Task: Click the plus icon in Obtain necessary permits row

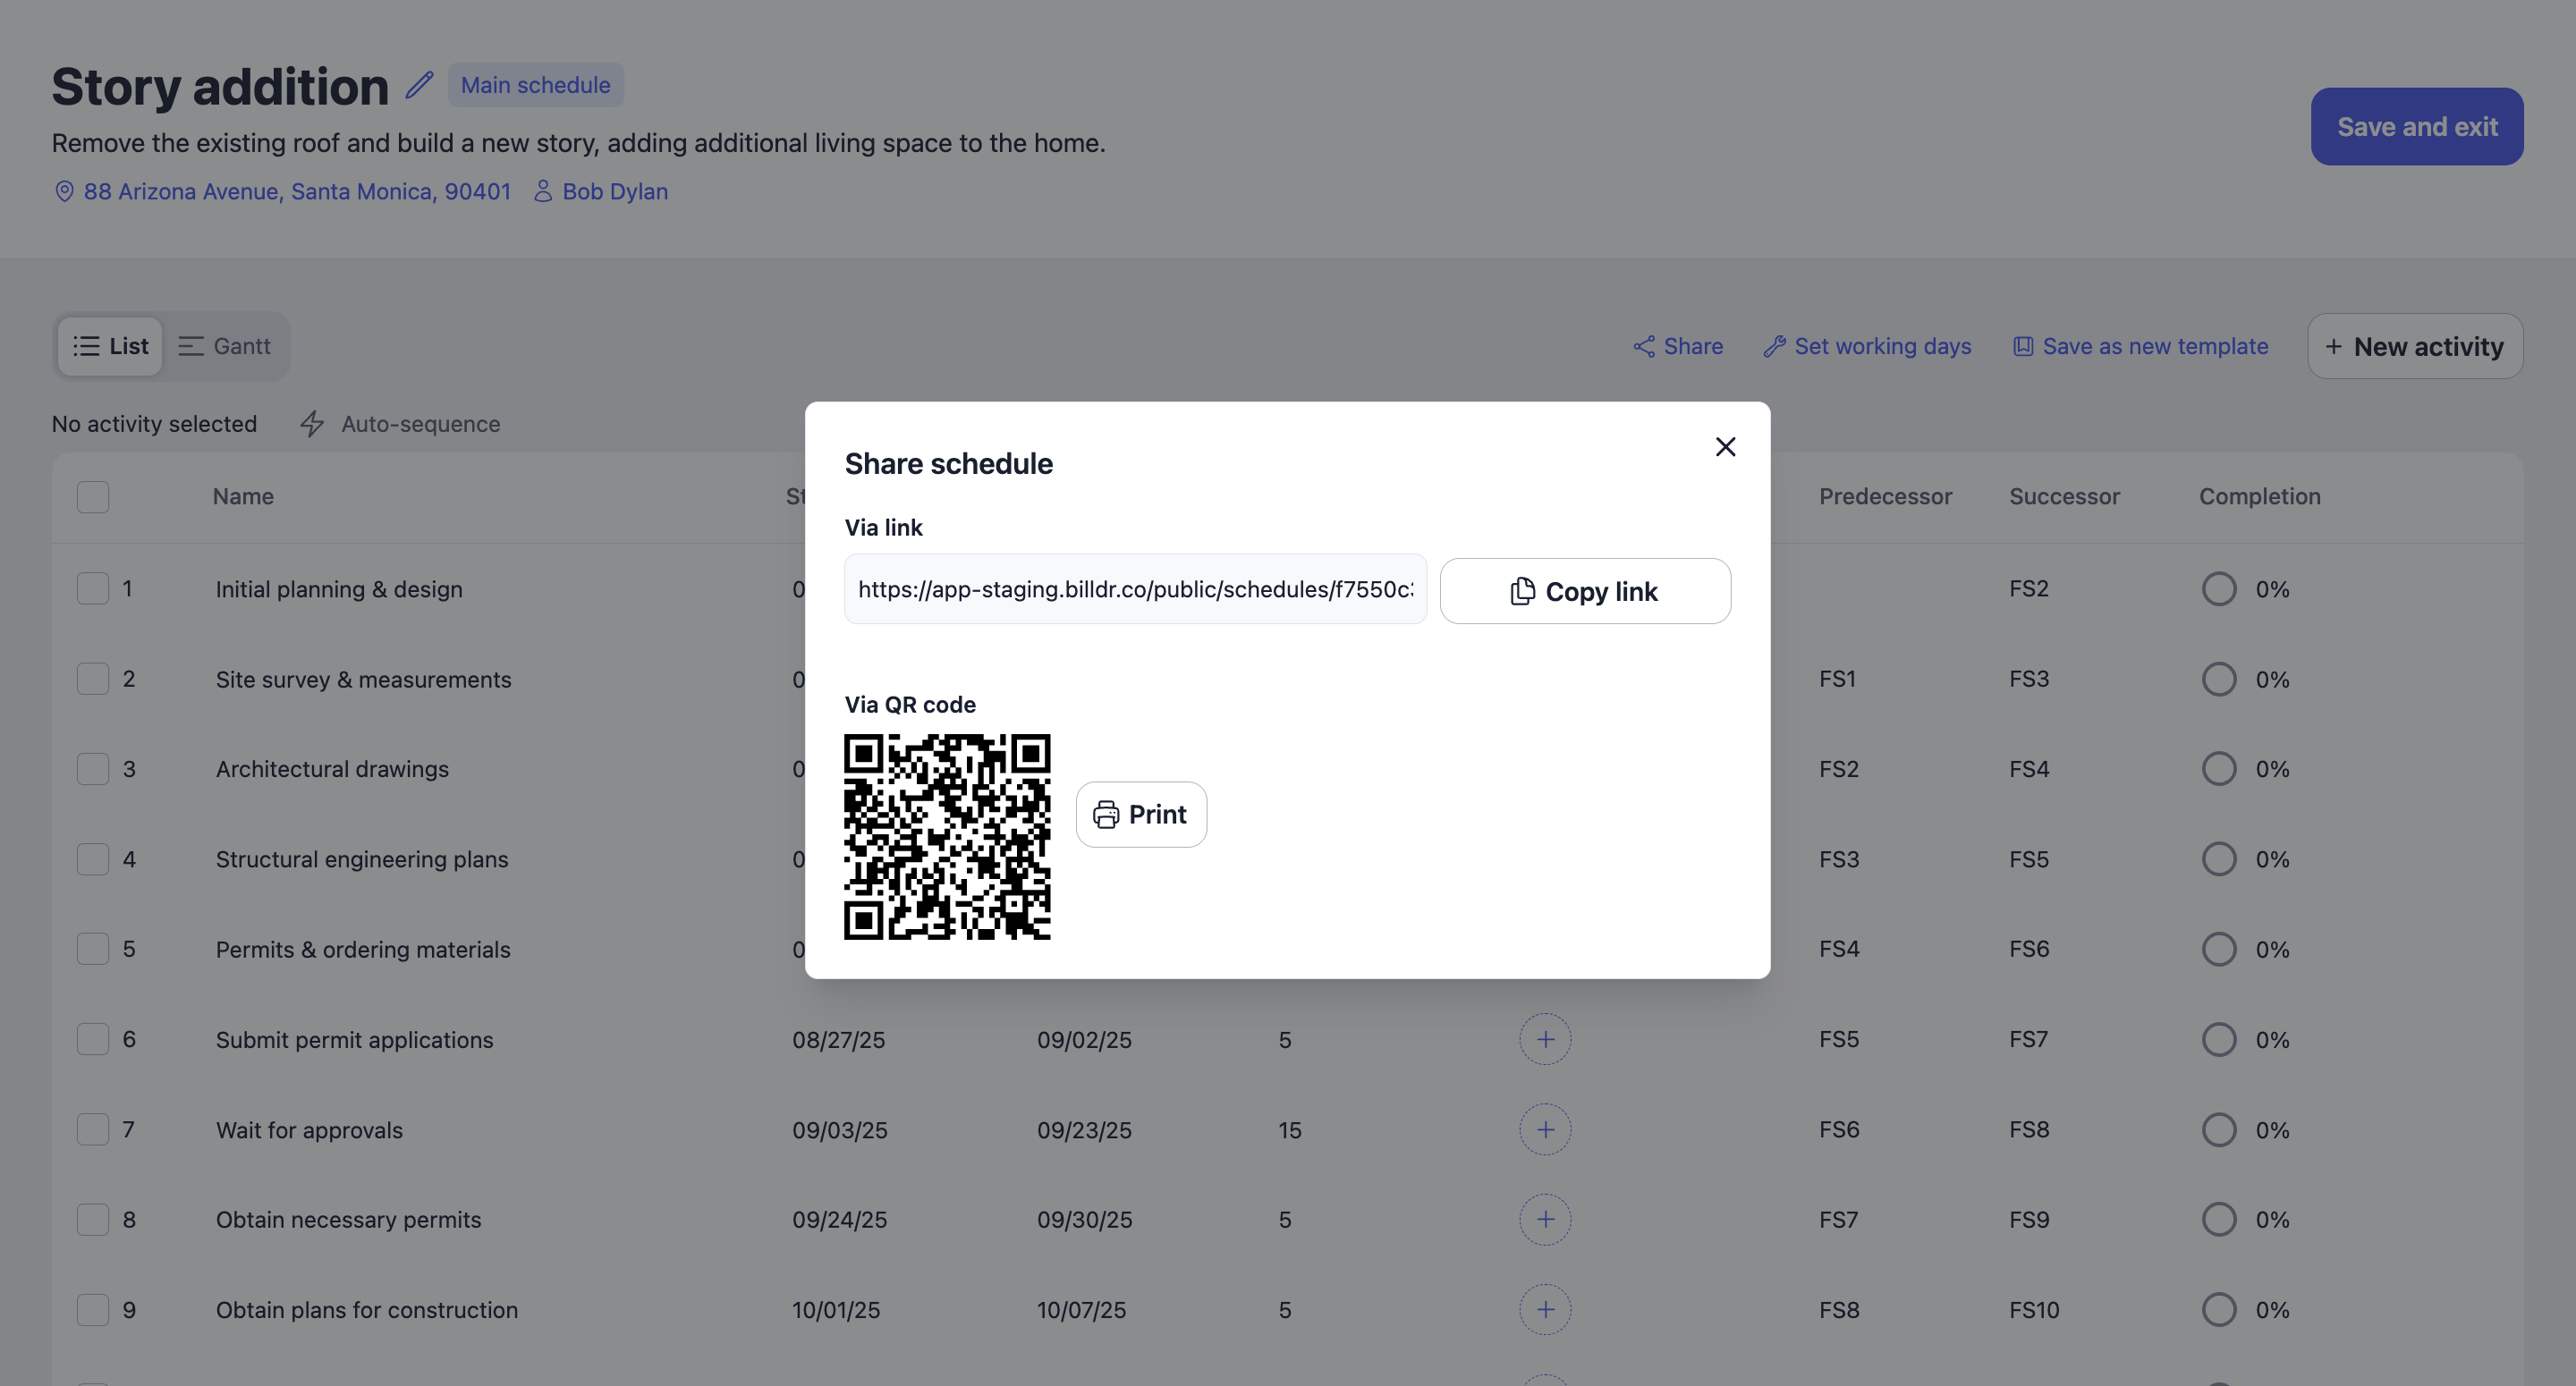Action: pos(1545,1220)
